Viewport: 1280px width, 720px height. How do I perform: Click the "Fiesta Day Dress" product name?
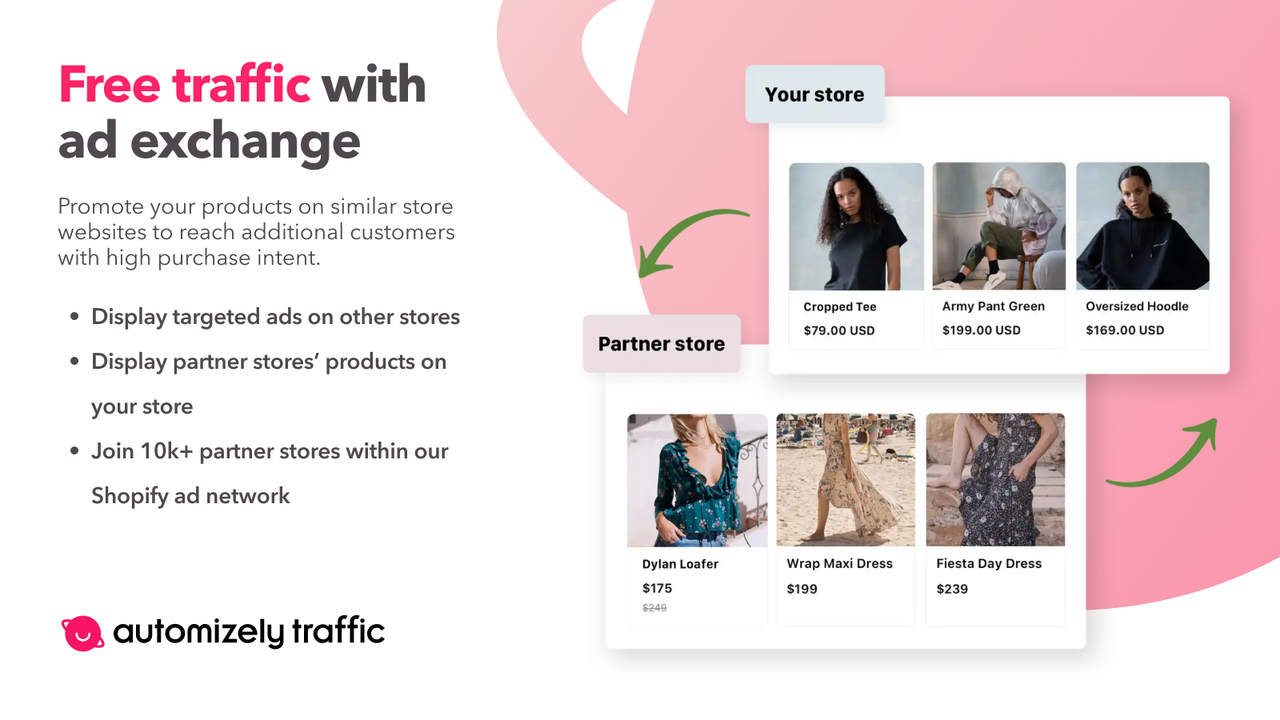(989, 564)
